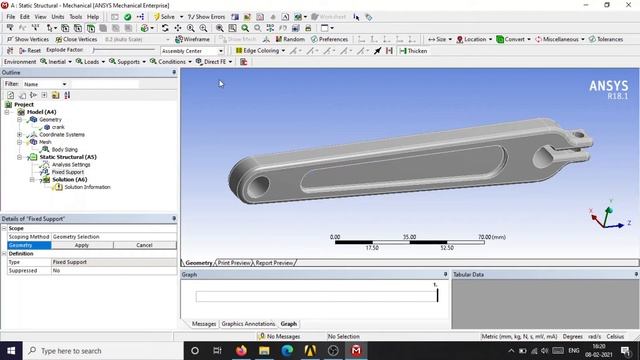Open the Supports dropdown menu
The image size is (640, 360).
[x=127, y=62]
